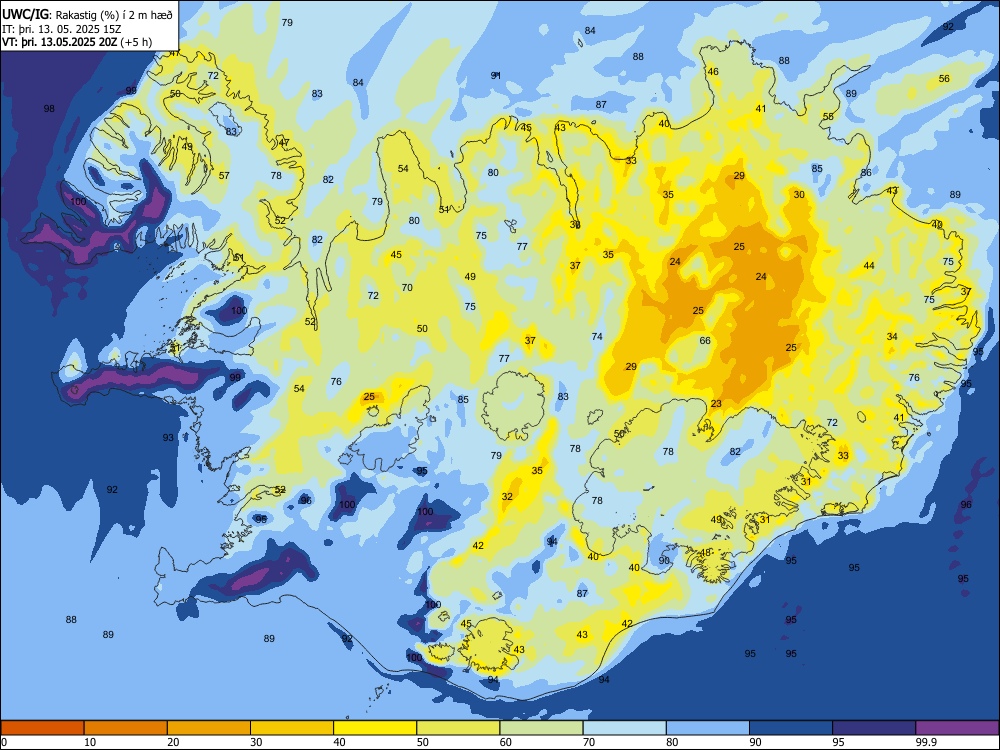The height and width of the screenshot is (750, 1000).
Task: Click the map value 46 on the northern peninsula
Action: [713, 72]
